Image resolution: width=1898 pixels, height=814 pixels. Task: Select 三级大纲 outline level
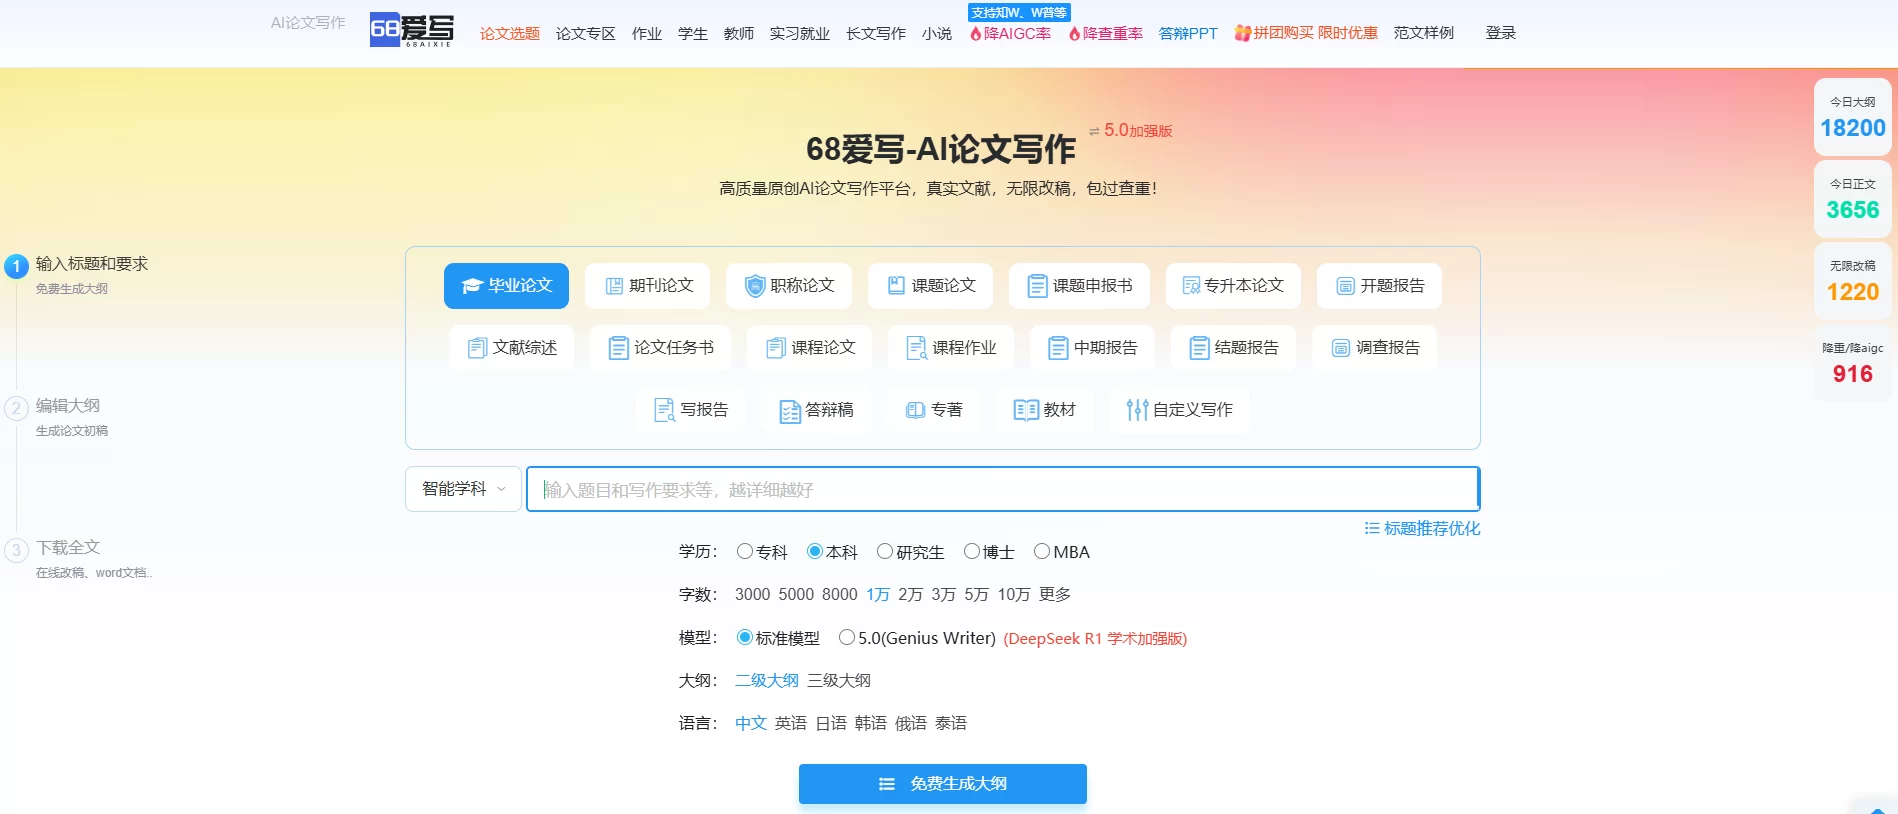coord(838,681)
